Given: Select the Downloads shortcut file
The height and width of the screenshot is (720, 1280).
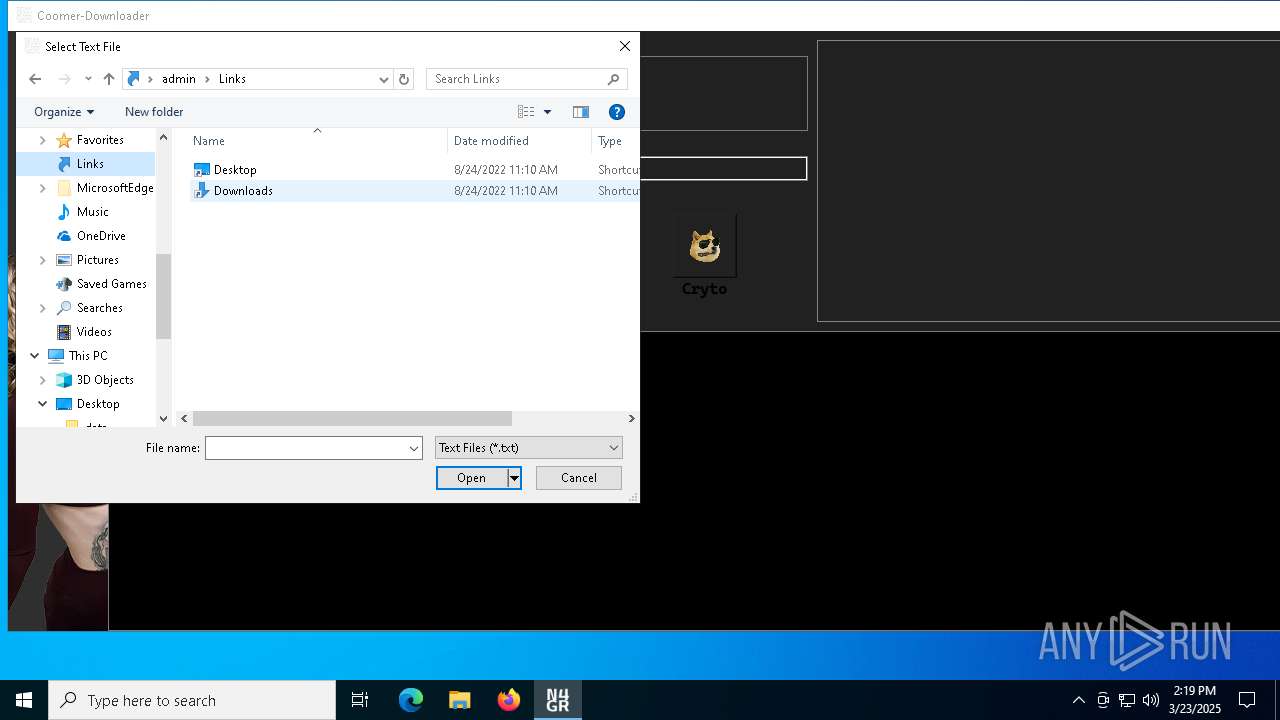Looking at the screenshot, I should click(x=243, y=191).
